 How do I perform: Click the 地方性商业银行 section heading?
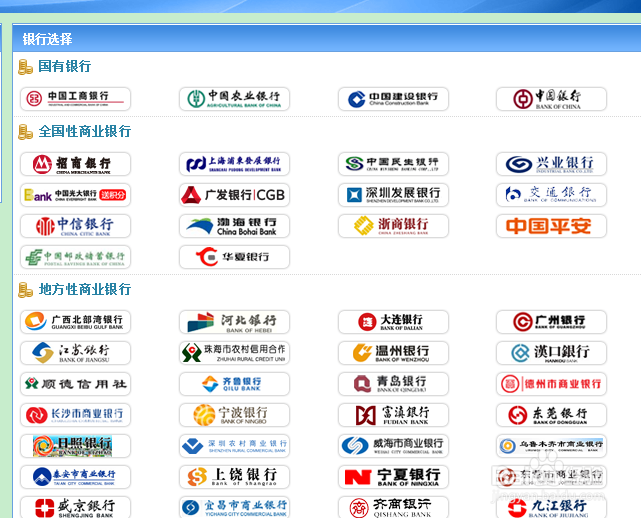[85, 289]
